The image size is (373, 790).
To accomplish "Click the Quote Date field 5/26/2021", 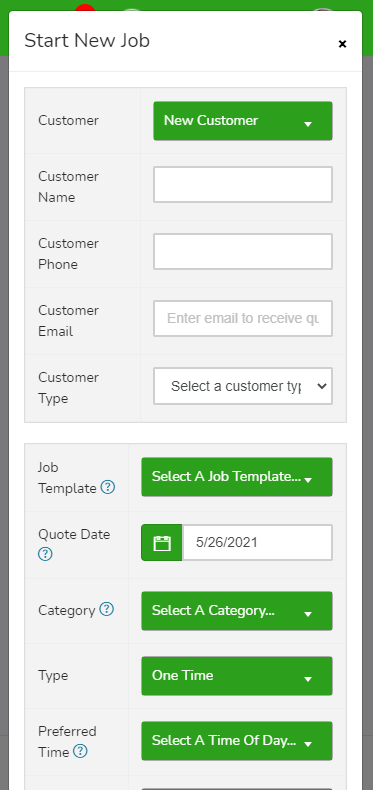I will click(257, 543).
